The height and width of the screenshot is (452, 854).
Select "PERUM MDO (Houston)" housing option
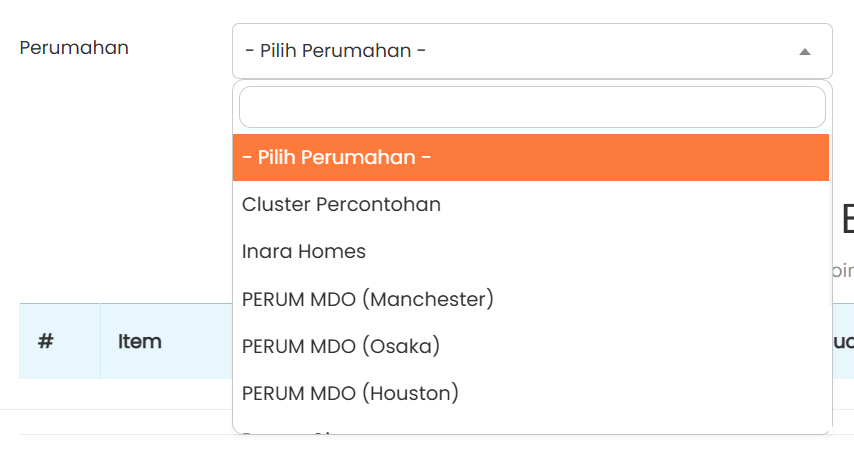[350, 392]
